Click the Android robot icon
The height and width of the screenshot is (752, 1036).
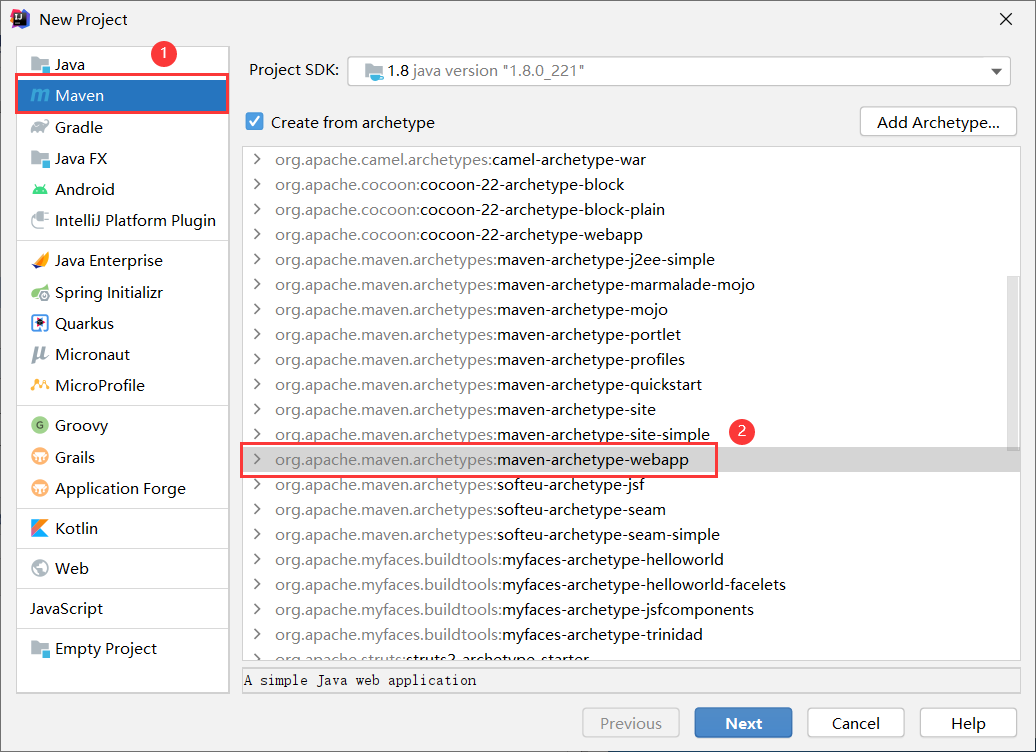pyautogui.click(x=40, y=190)
